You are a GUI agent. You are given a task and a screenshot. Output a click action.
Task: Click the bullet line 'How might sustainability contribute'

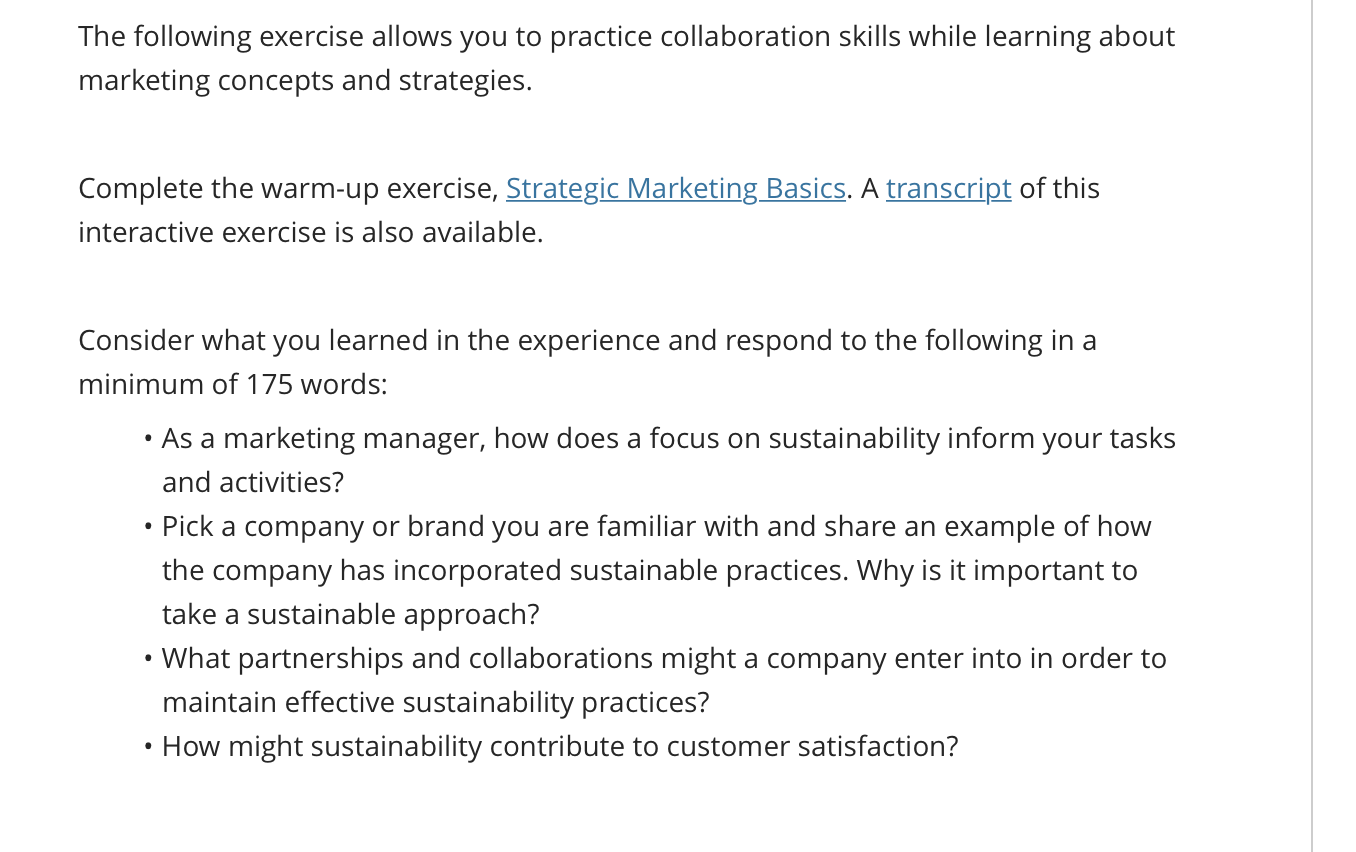pos(560,747)
